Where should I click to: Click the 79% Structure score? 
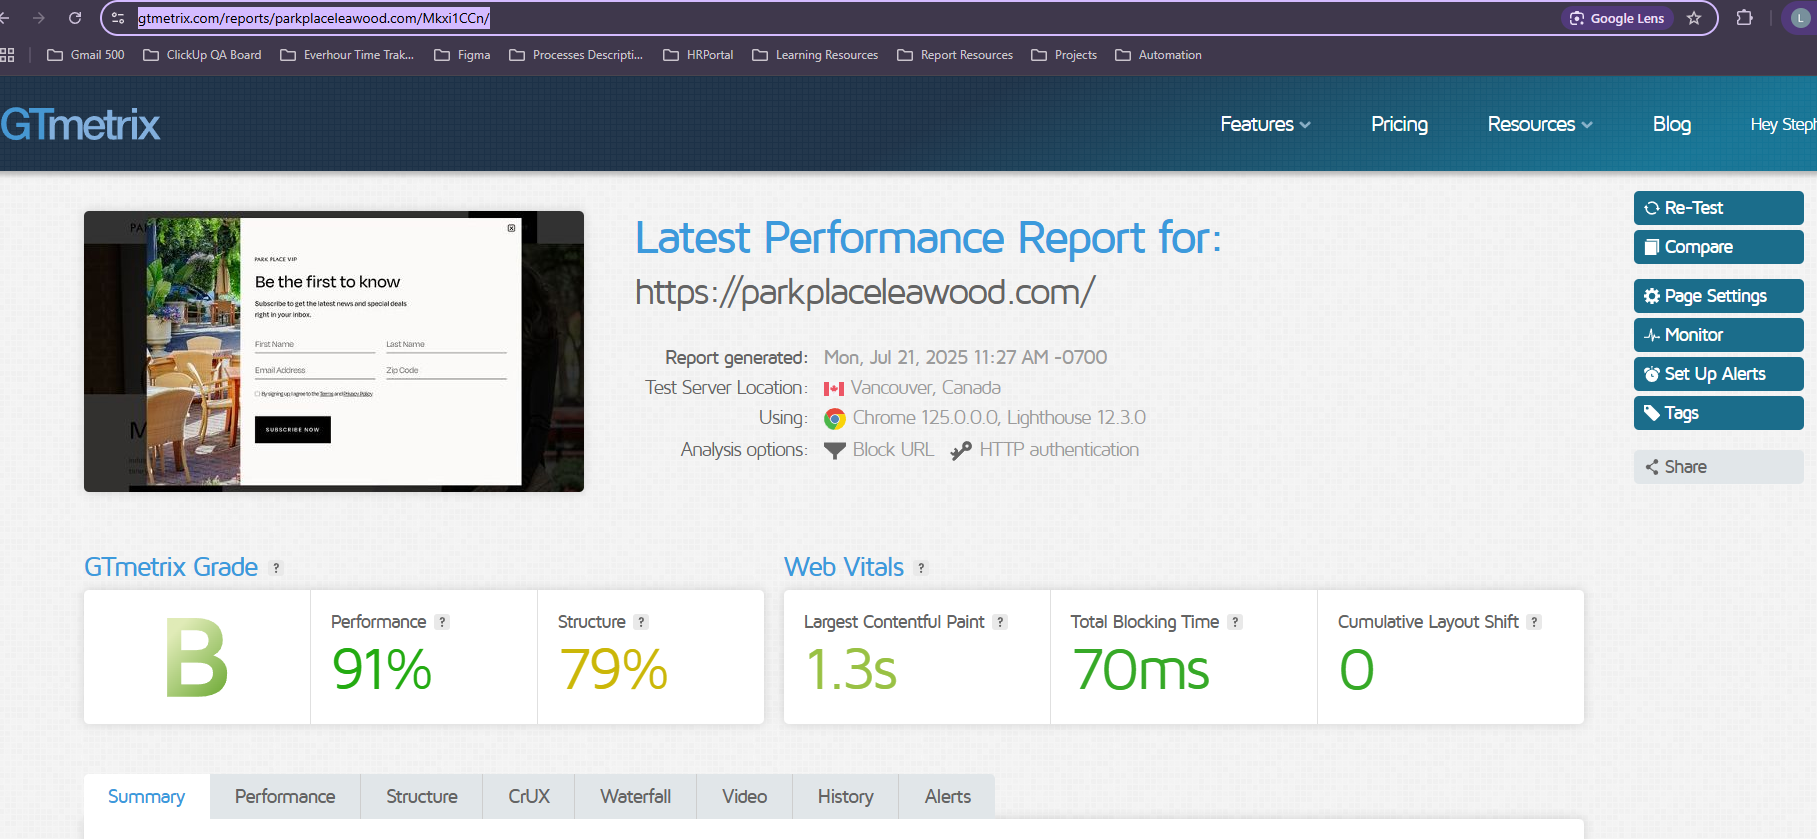click(613, 670)
